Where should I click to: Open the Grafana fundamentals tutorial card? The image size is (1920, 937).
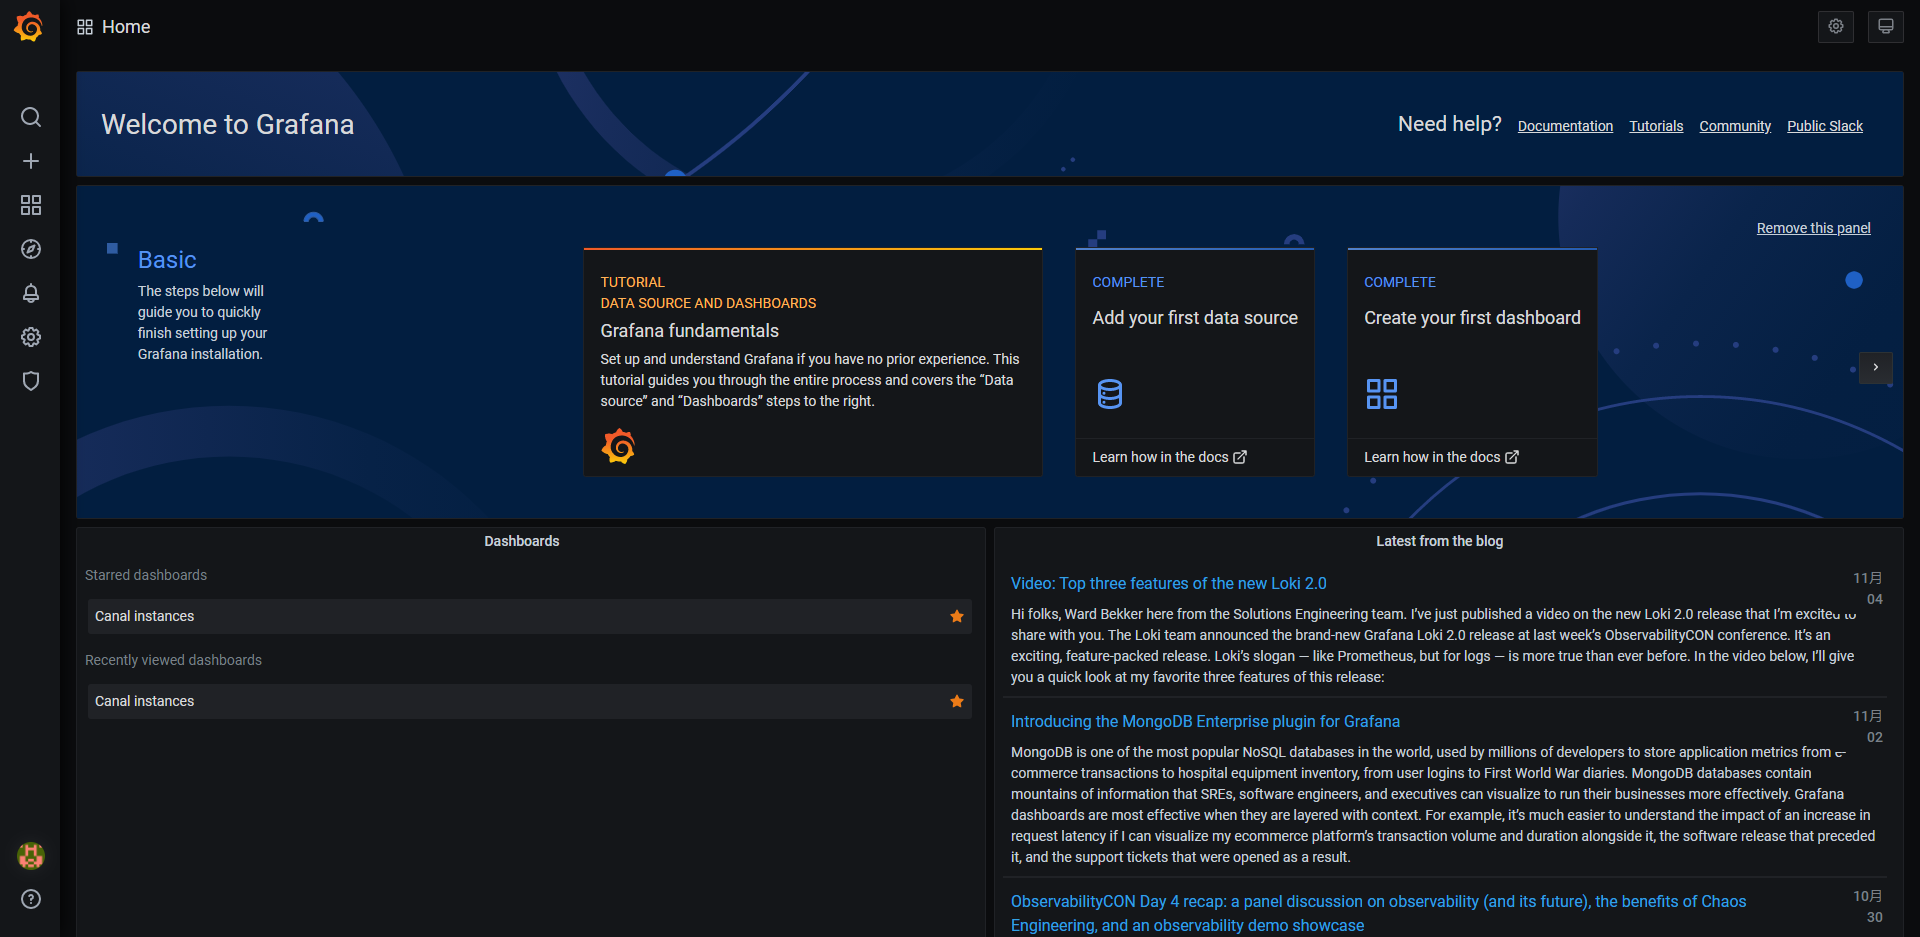click(812, 362)
